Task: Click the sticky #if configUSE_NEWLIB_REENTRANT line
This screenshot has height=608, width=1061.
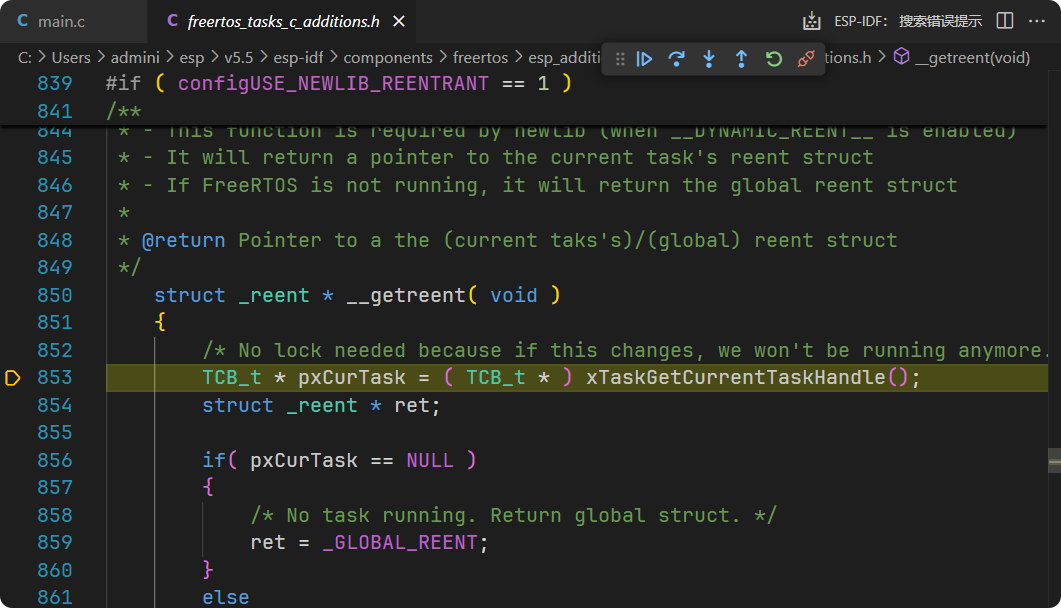Action: [x=338, y=83]
